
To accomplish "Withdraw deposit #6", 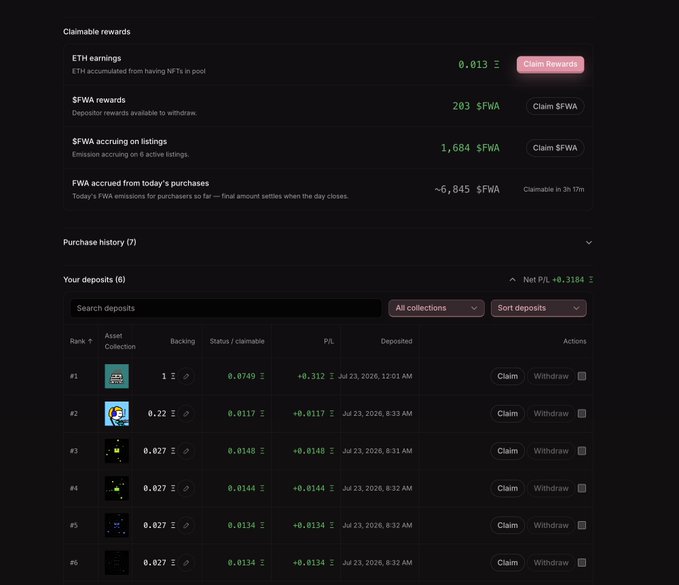I will 551,562.
